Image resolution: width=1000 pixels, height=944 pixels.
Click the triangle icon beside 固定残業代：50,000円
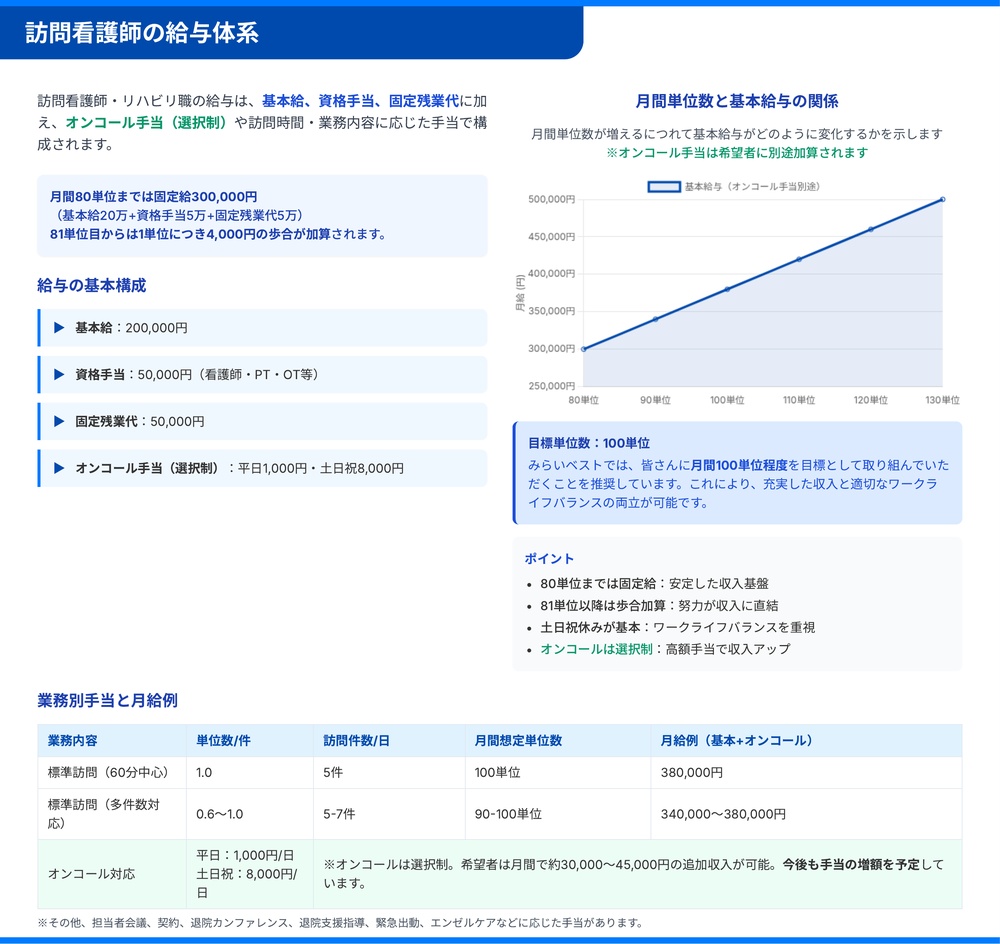59,422
